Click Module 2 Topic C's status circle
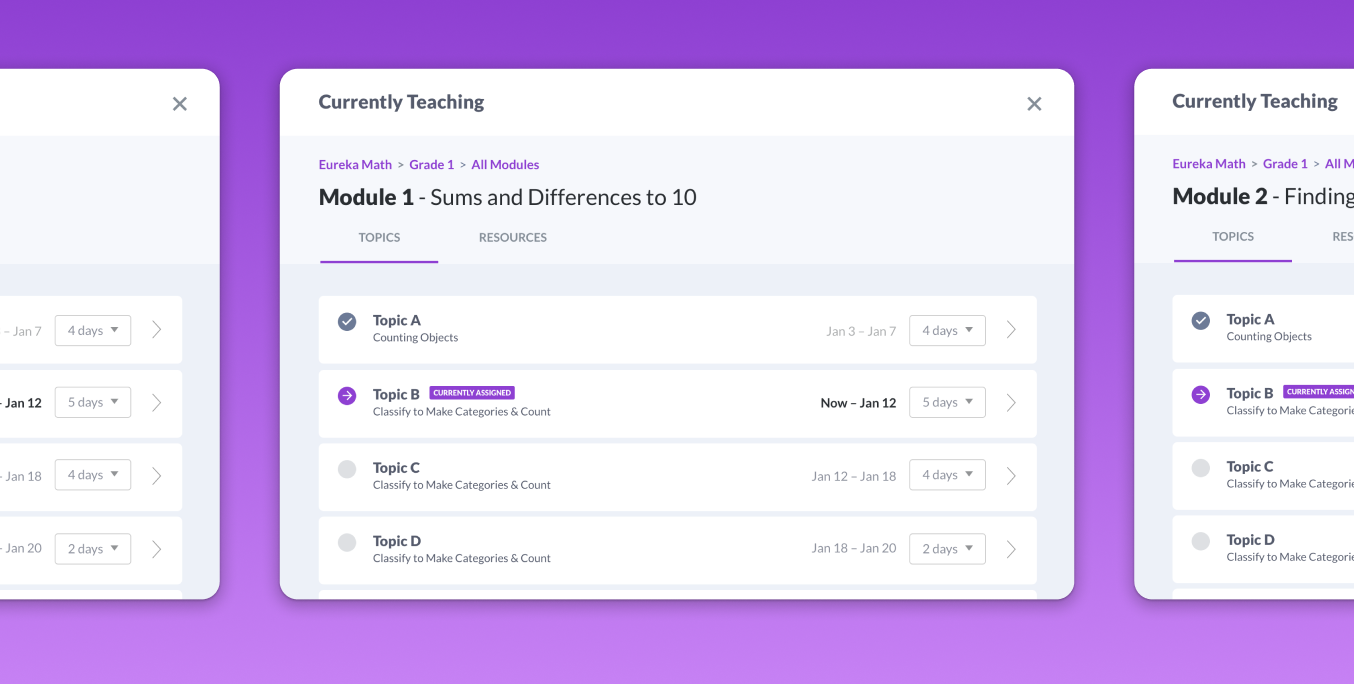 [1200, 467]
